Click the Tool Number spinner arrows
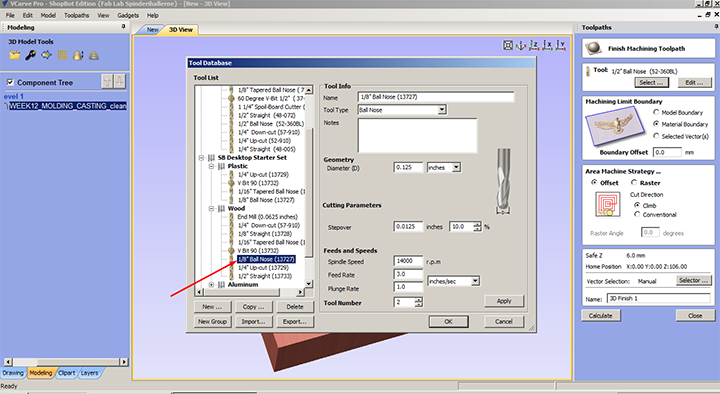 418,302
